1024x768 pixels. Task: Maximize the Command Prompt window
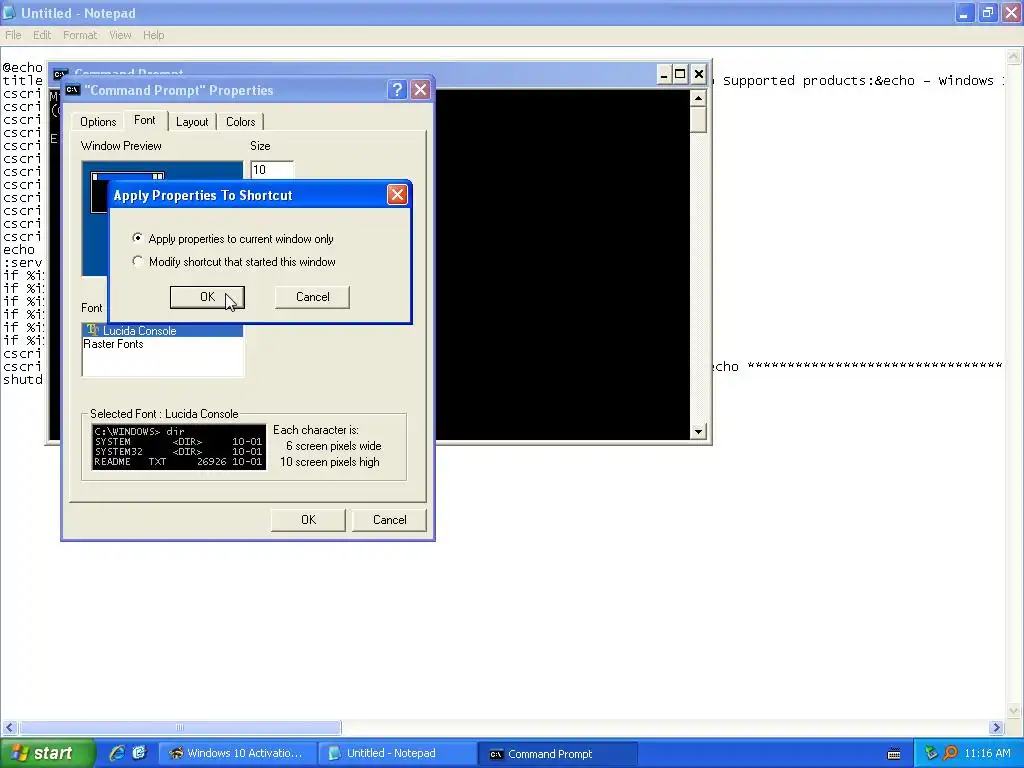pos(680,74)
